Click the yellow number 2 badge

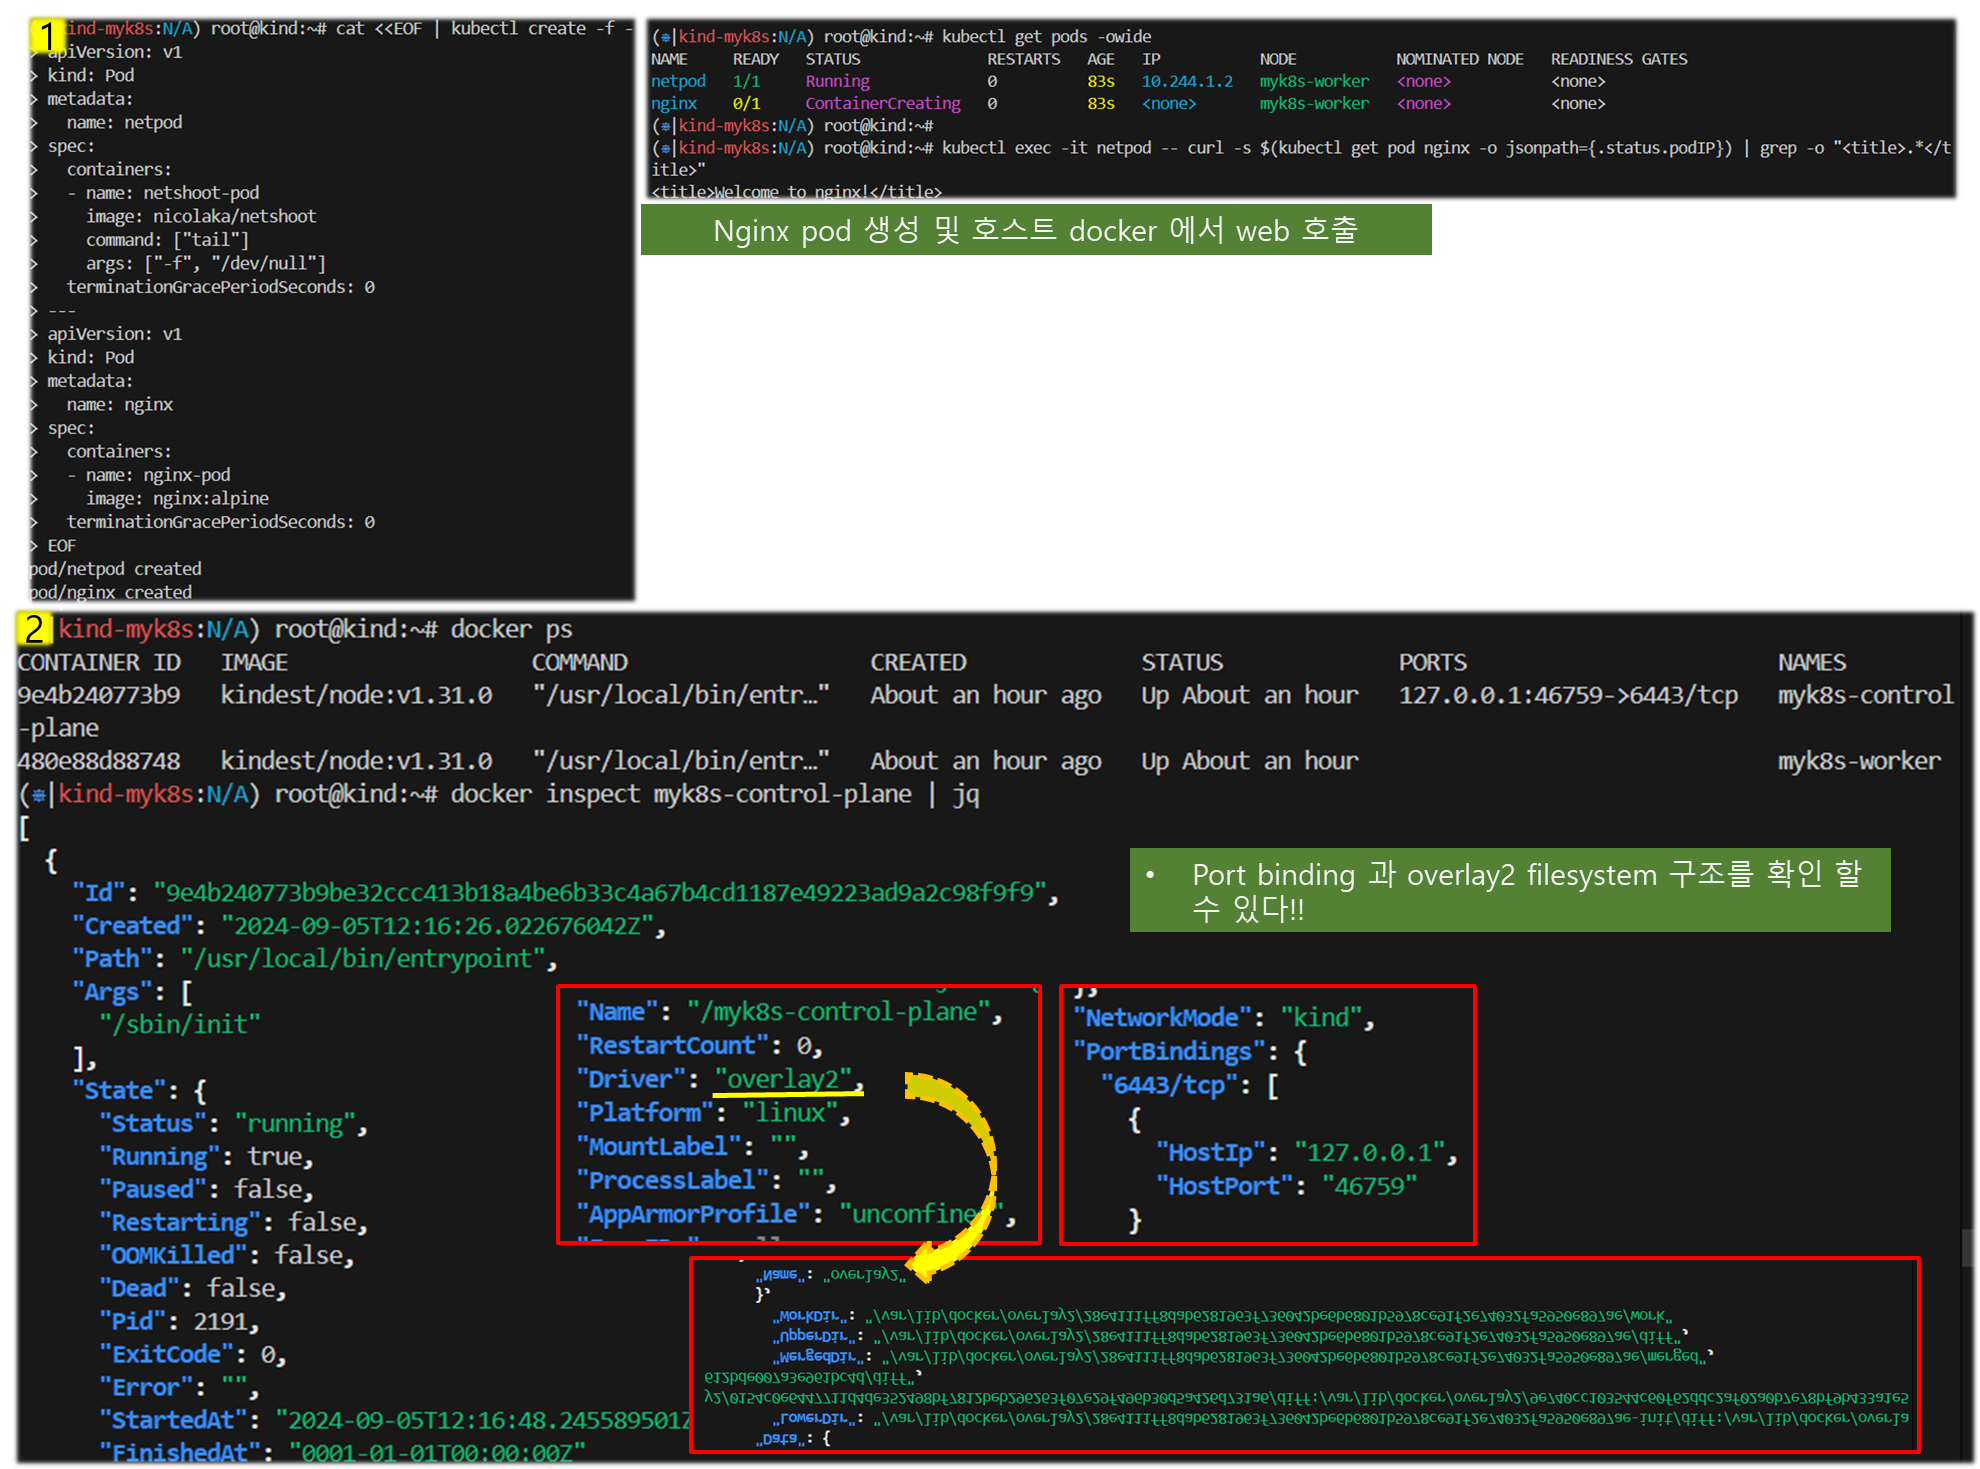33,628
